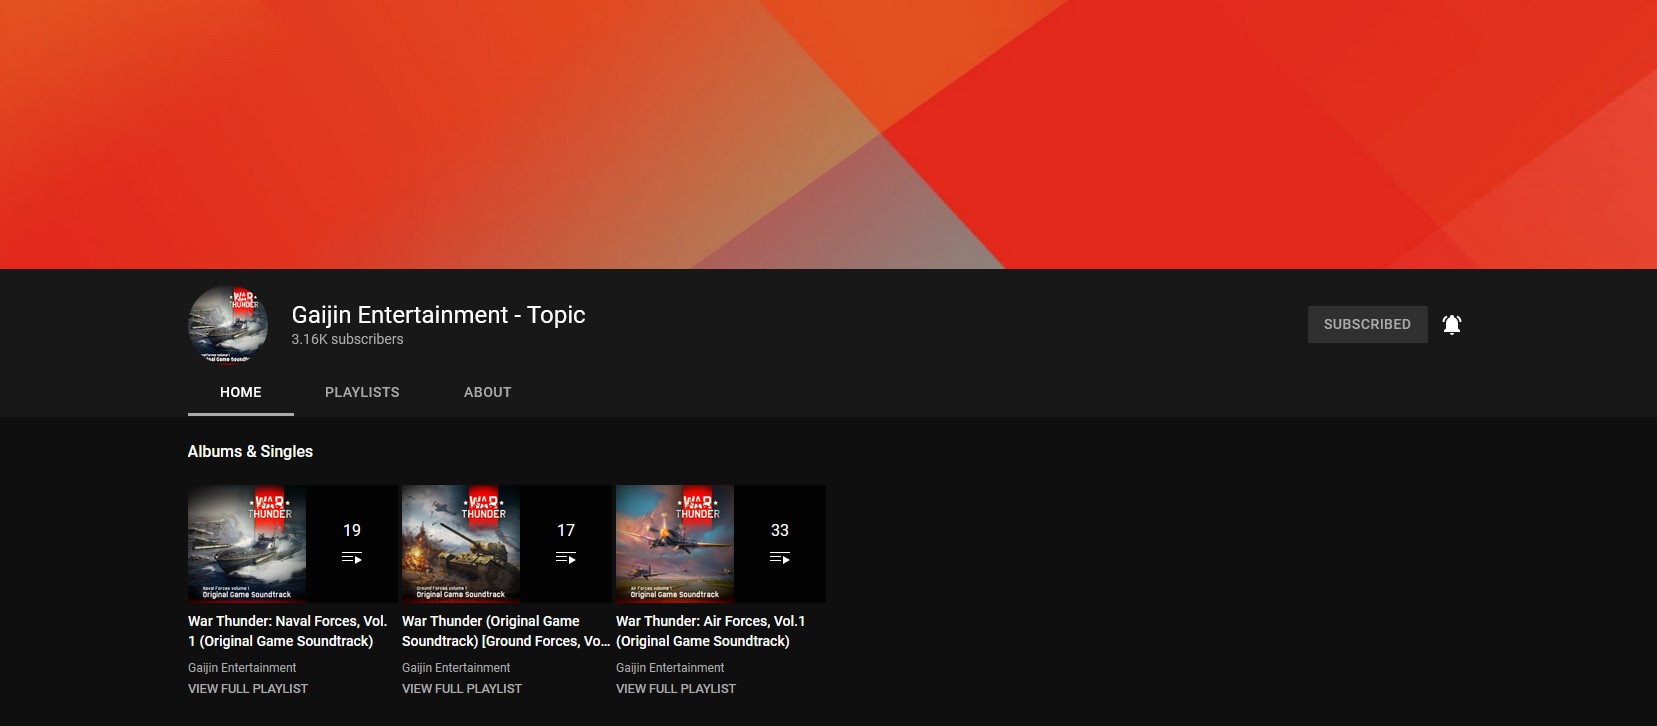View full playlist for Ground Forces album
The height and width of the screenshot is (726, 1657).
point(462,688)
